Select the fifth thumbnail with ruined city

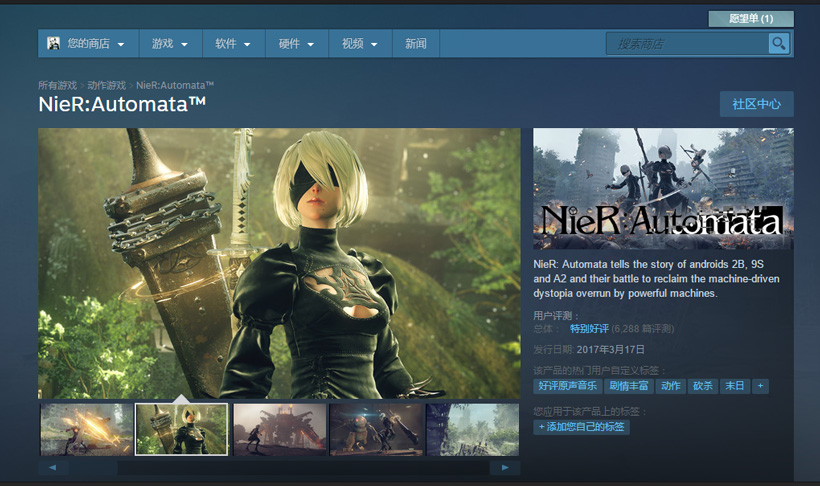coord(473,430)
